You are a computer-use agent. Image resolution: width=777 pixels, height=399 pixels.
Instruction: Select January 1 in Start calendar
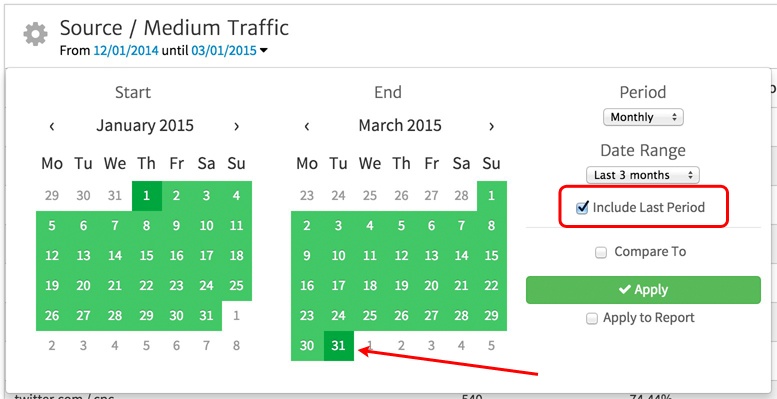(147, 196)
